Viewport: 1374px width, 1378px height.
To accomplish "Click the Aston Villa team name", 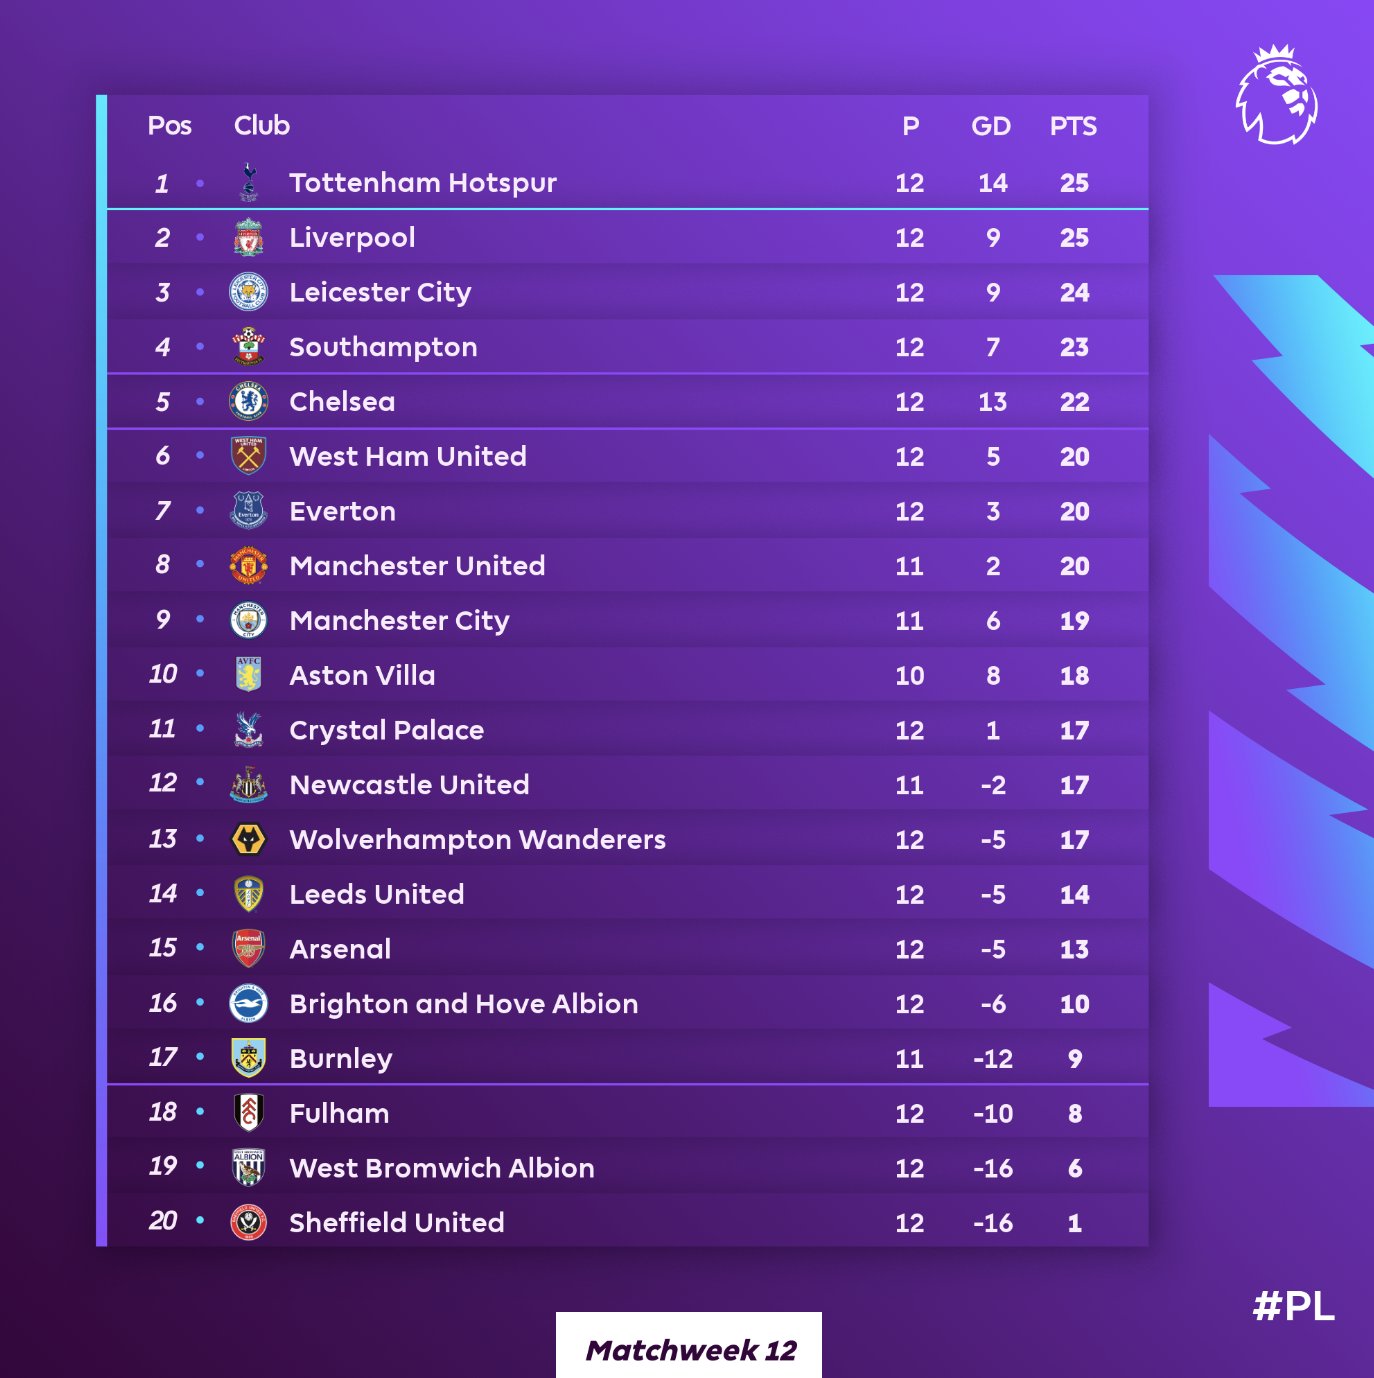I will coord(362,676).
